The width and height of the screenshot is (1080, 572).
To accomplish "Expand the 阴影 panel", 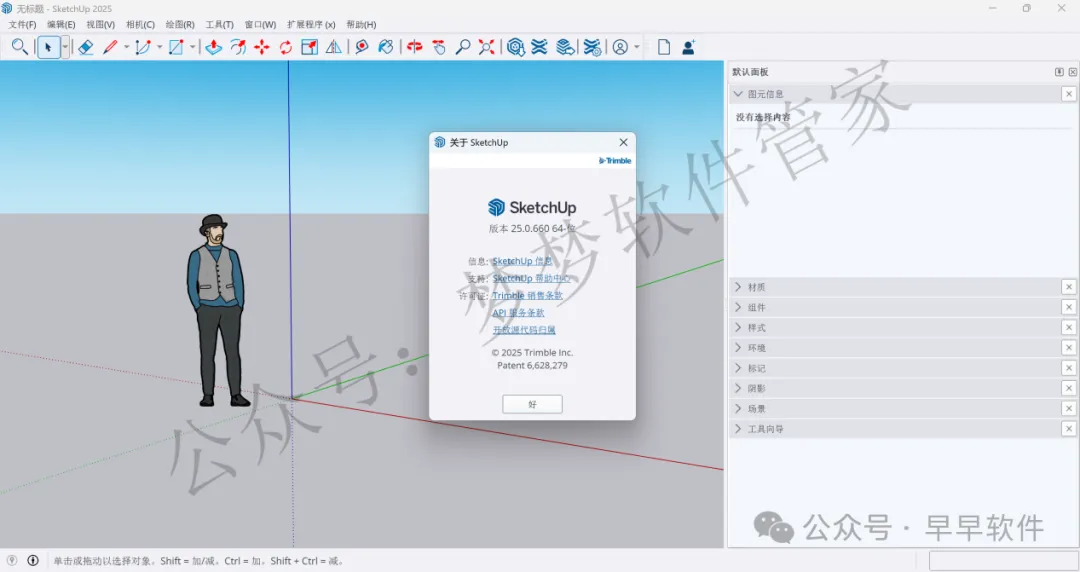I will [738, 388].
